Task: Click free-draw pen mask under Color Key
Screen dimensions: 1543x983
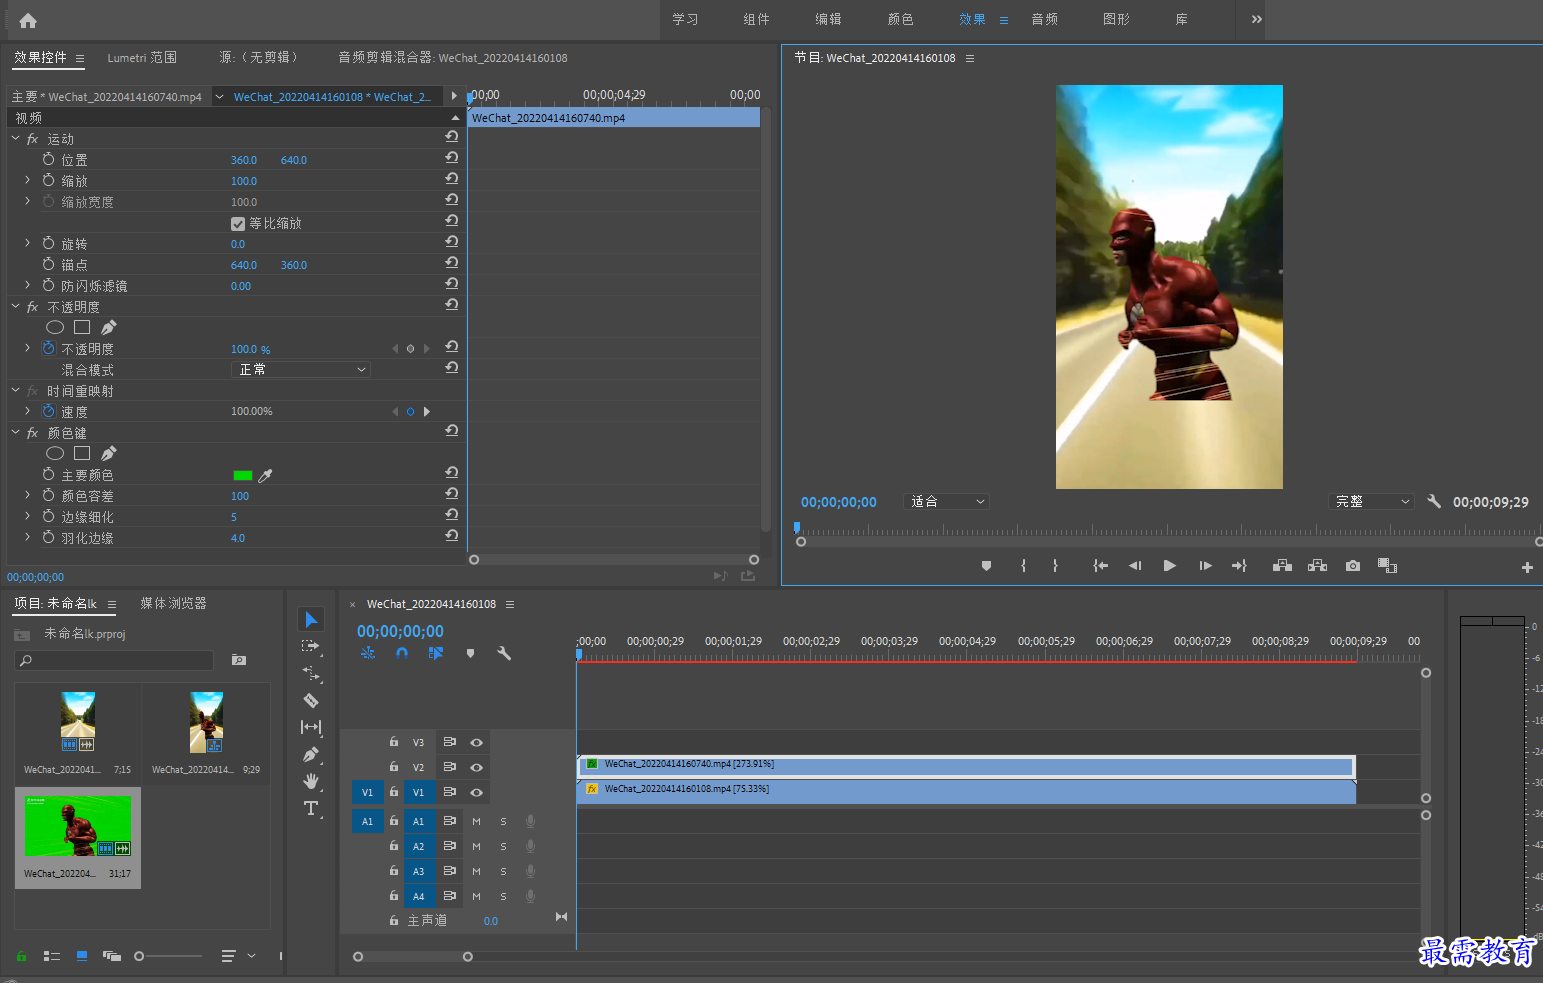Action: coord(108,453)
